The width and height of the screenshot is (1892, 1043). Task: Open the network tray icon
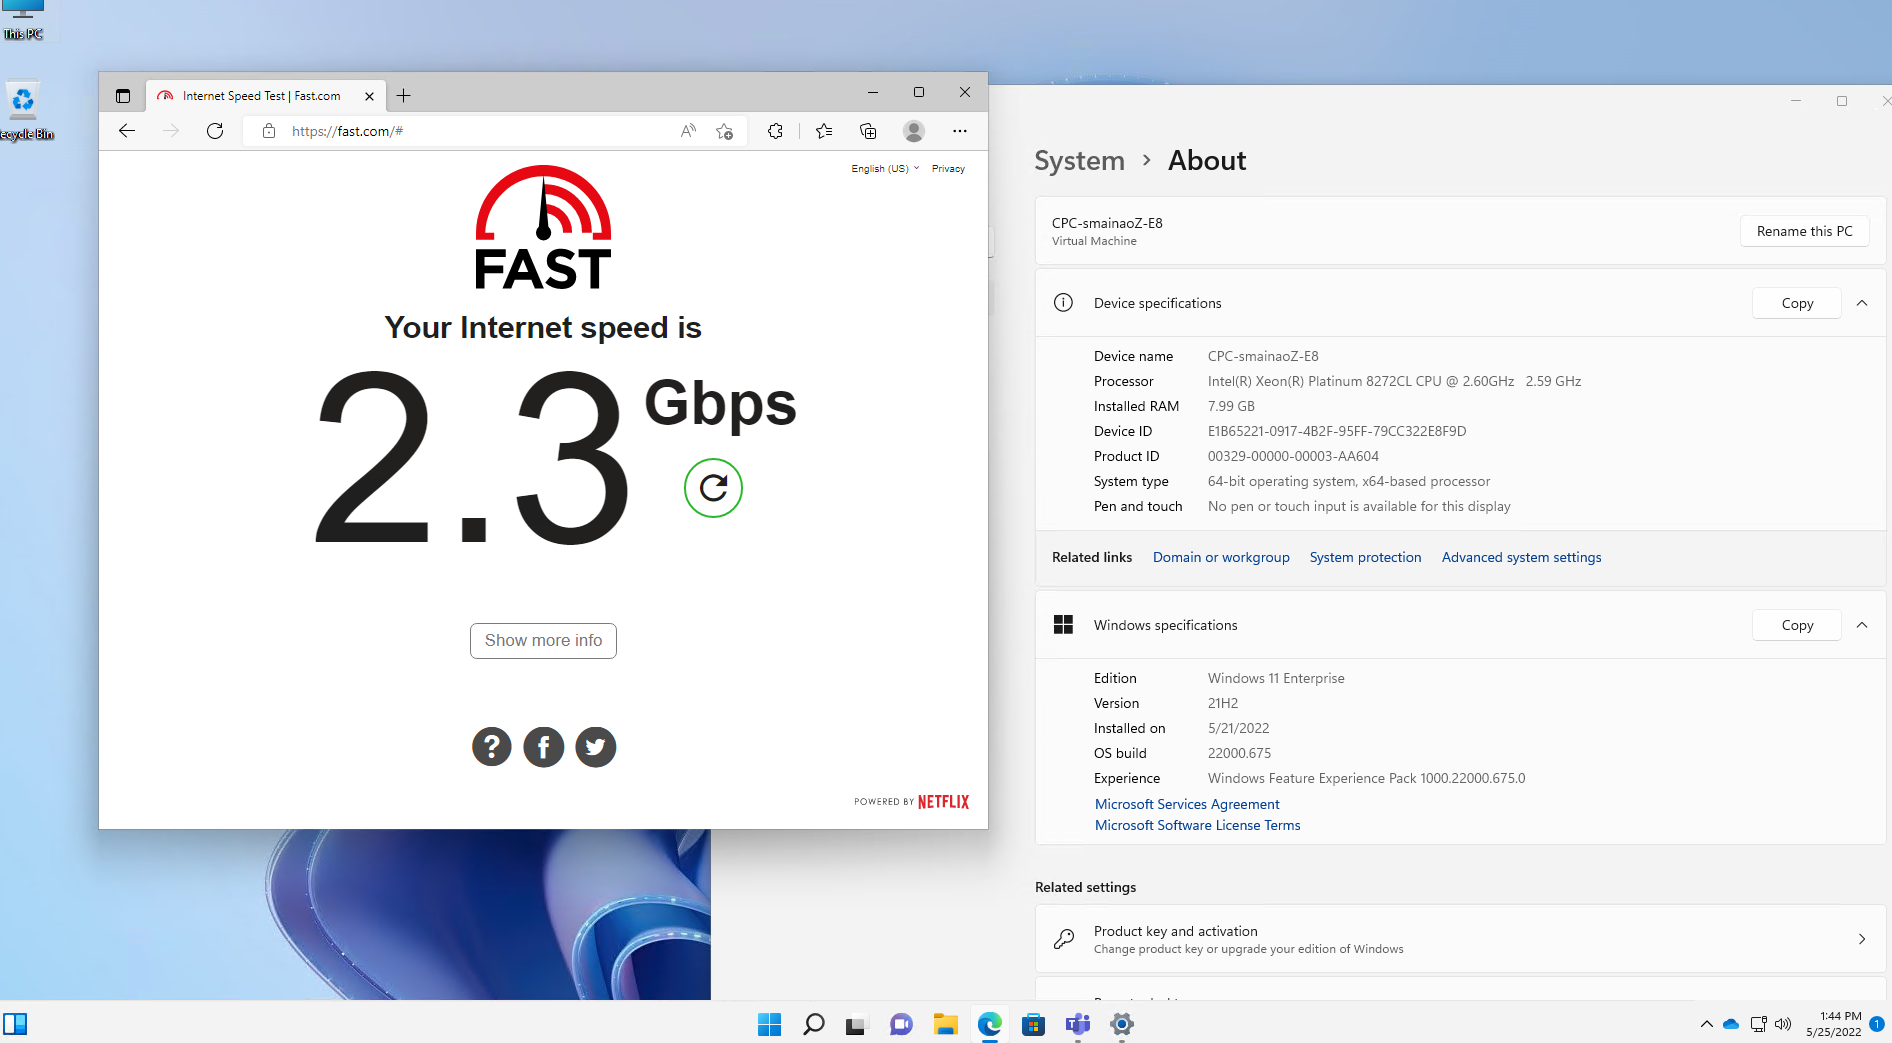(x=1758, y=1024)
